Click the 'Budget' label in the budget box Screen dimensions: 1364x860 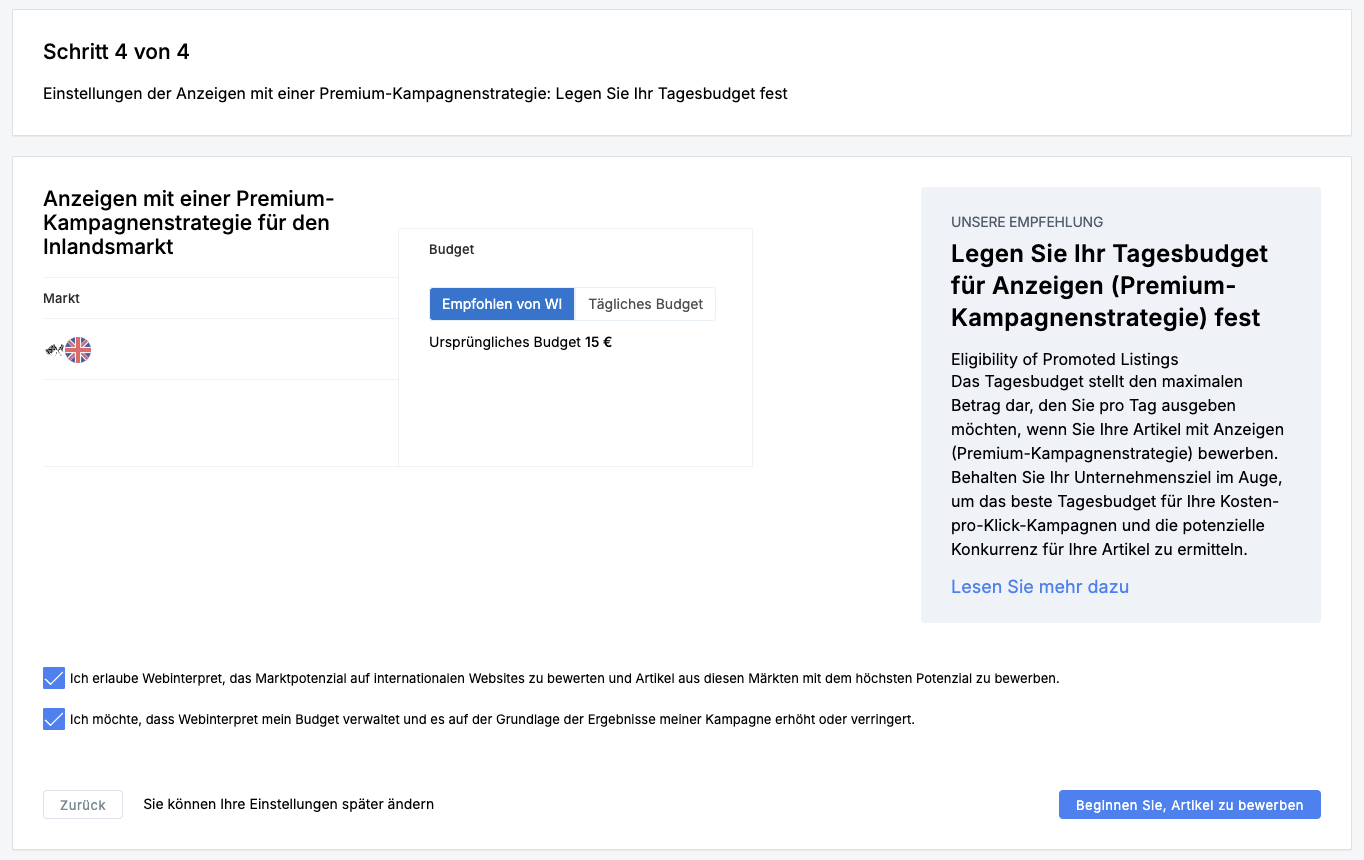(x=451, y=249)
